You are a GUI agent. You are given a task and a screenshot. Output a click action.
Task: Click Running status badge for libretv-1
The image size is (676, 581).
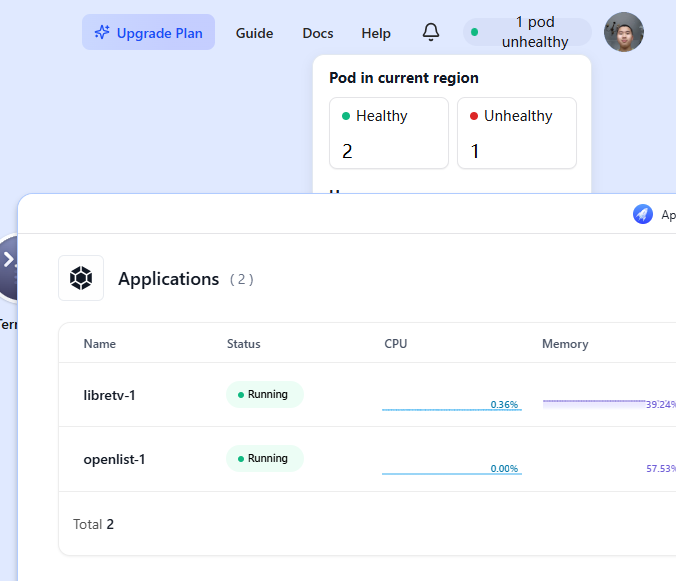click(265, 394)
